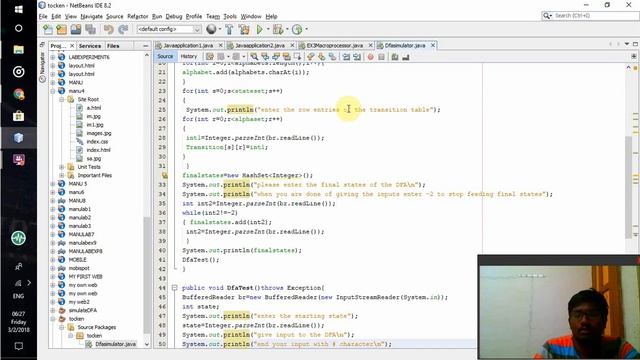Click the Last Edit icon in editor toolbar
This screenshot has width=640, height=360.
(210, 57)
